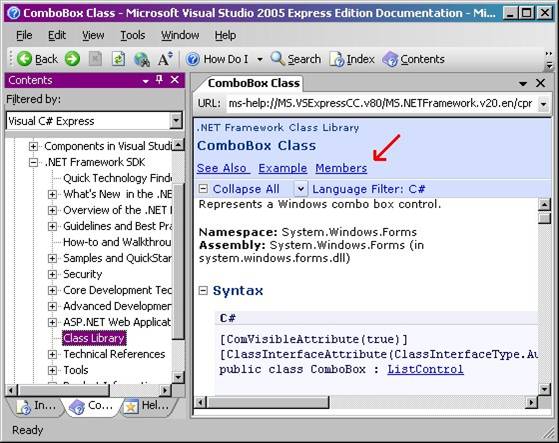The height and width of the screenshot is (443, 559).
Task: Select the ComboBox Class document tab
Action: tap(252, 83)
